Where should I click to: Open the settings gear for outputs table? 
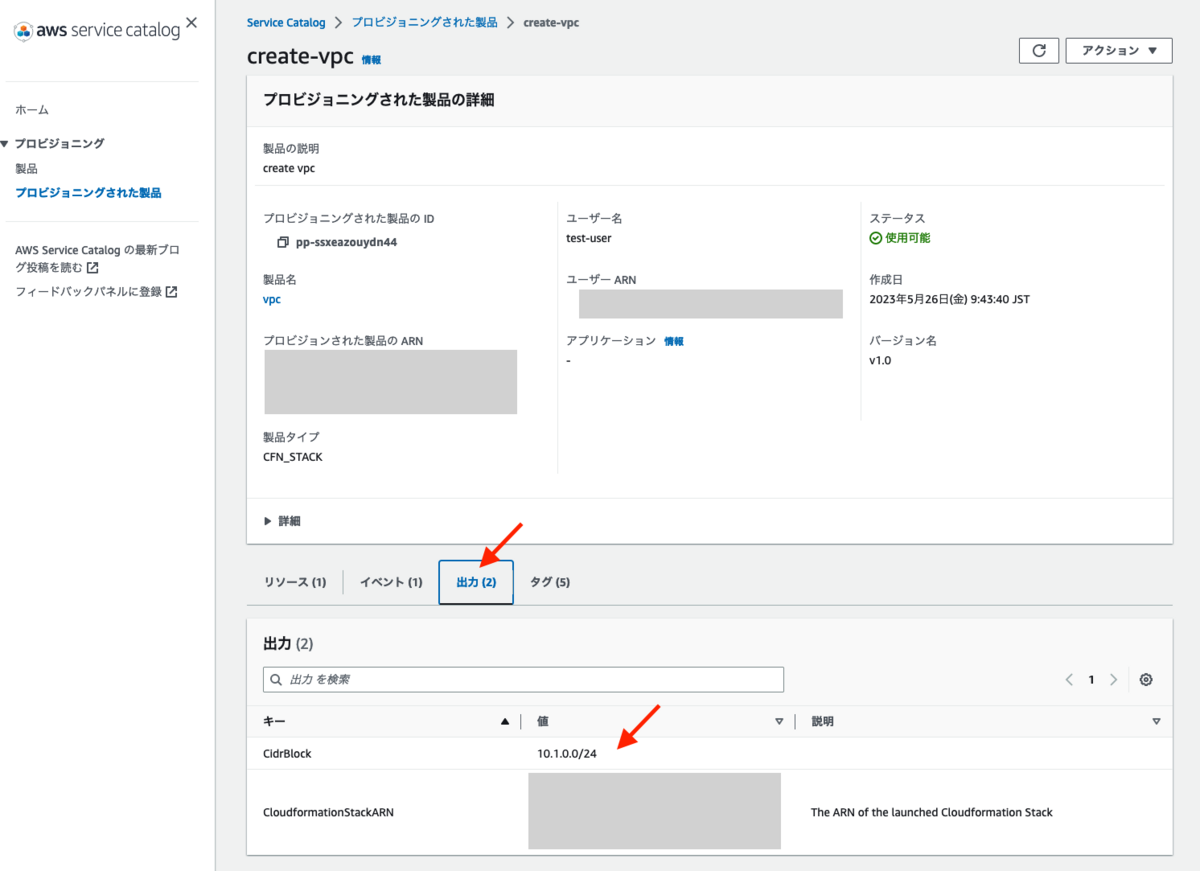(x=1146, y=680)
